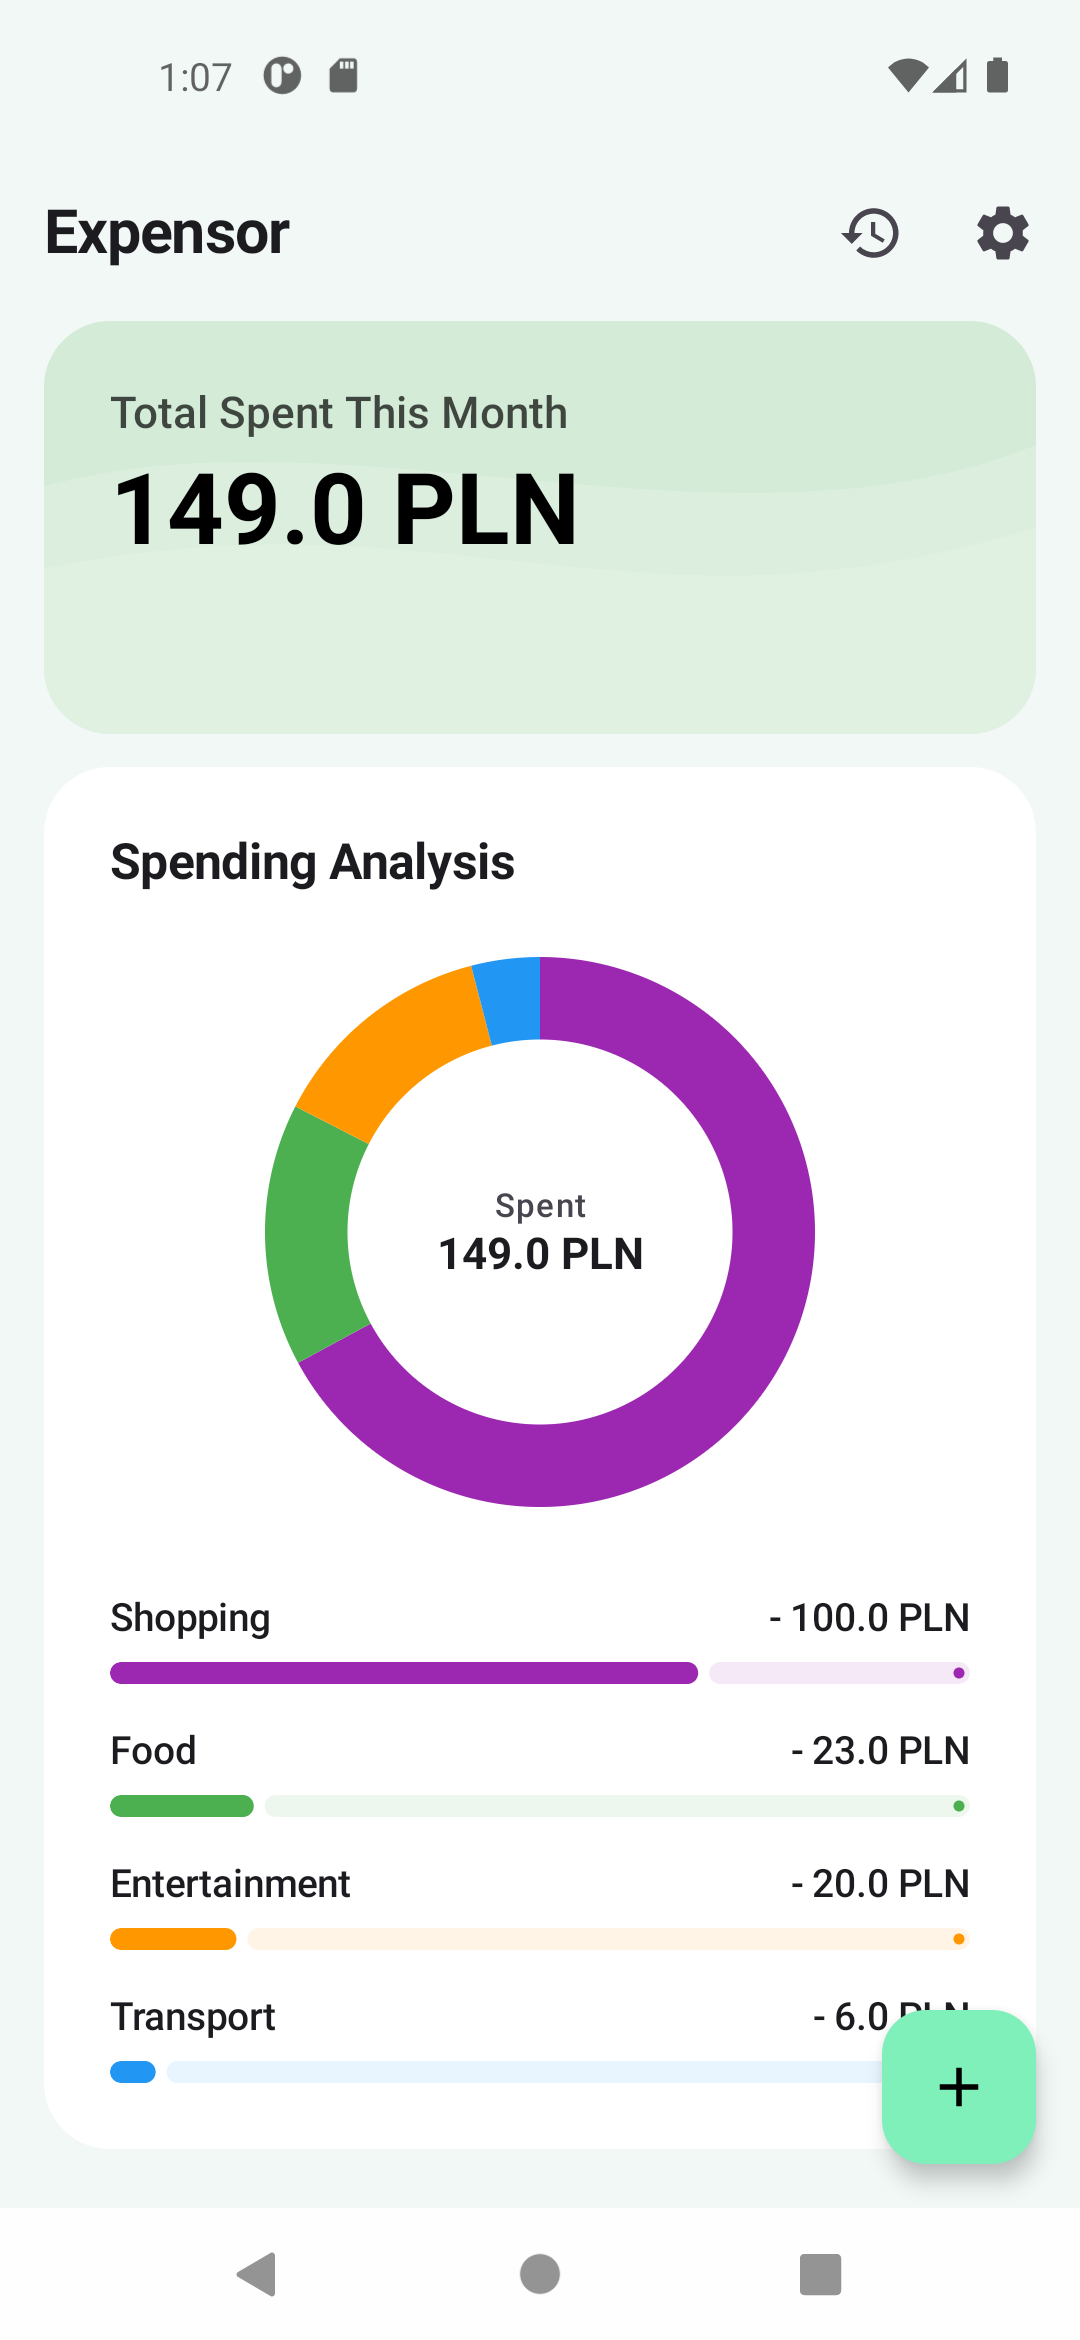1080x2340 pixels.
Task: Tap the green plus add-expense button
Action: pyautogui.click(x=958, y=2087)
